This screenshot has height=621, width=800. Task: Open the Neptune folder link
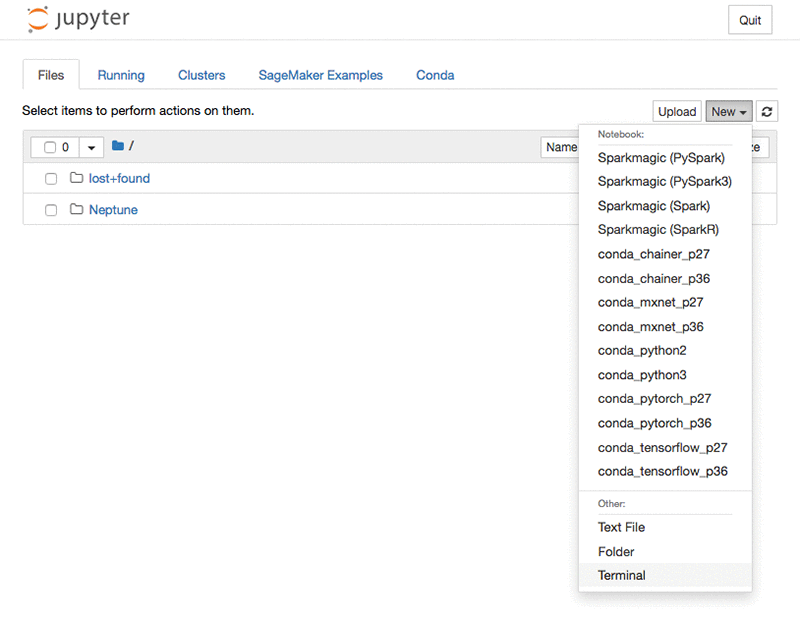tap(113, 210)
